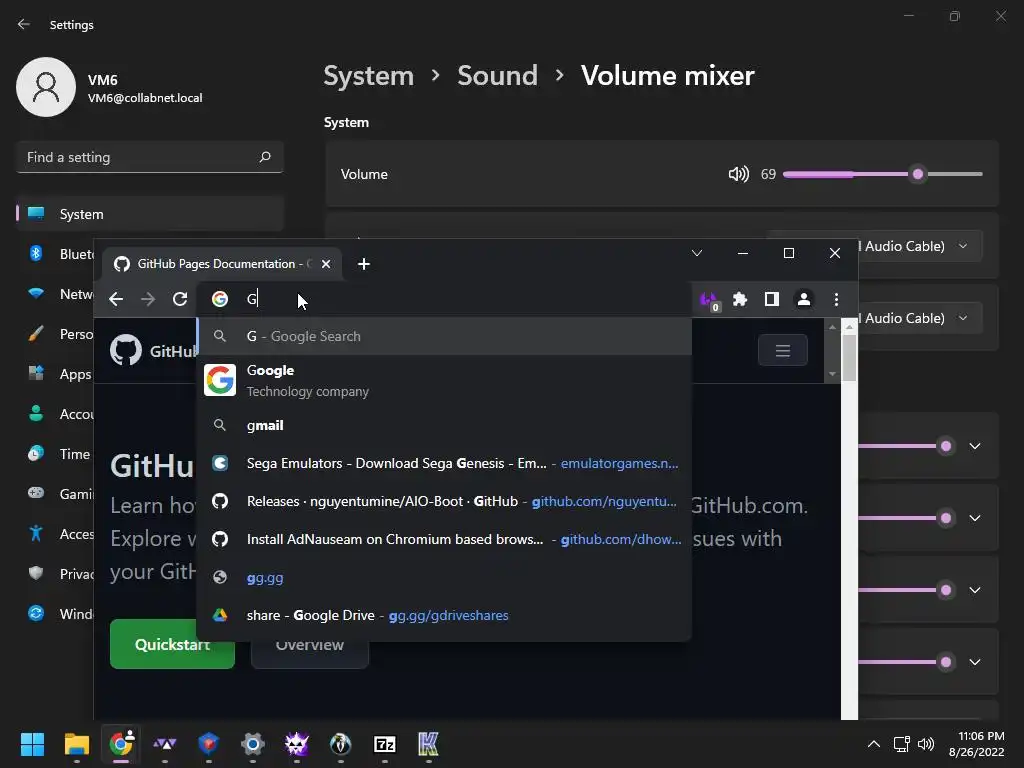The height and width of the screenshot is (768, 1024).
Task: Open File Explorer from the taskbar
Action: pos(76,744)
